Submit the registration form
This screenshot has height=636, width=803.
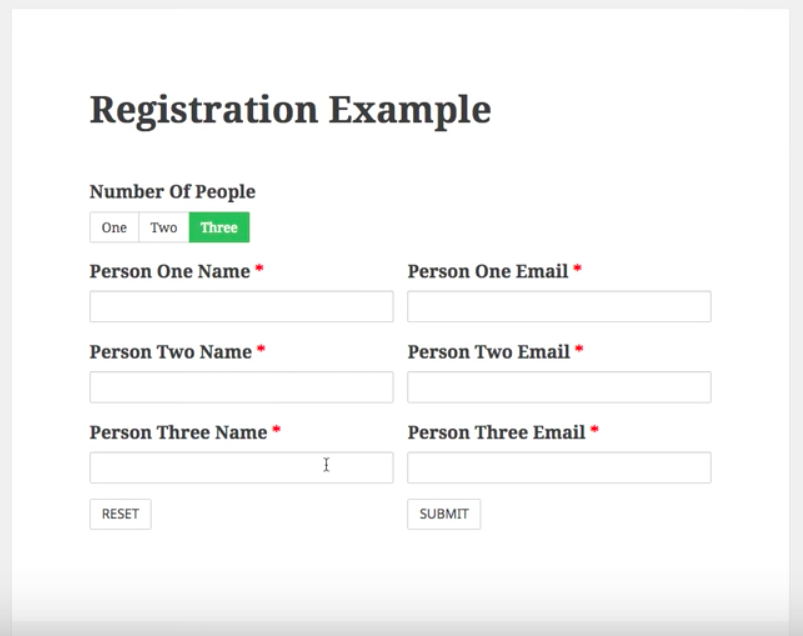(444, 514)
